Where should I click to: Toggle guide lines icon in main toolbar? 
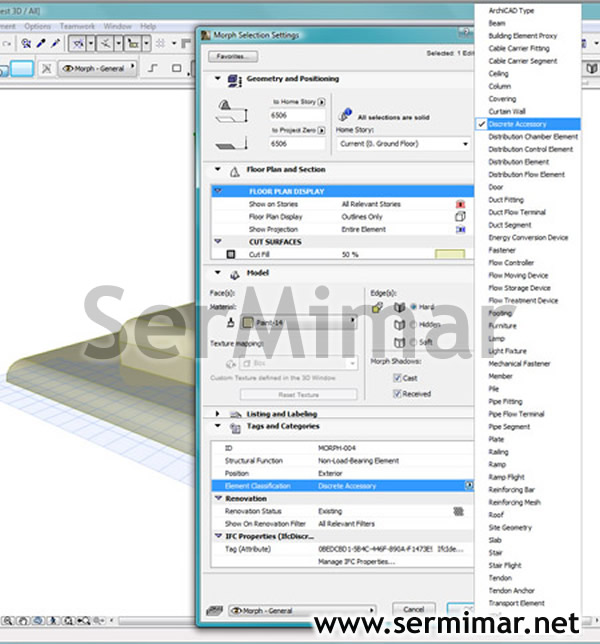[x=78, y=43]
